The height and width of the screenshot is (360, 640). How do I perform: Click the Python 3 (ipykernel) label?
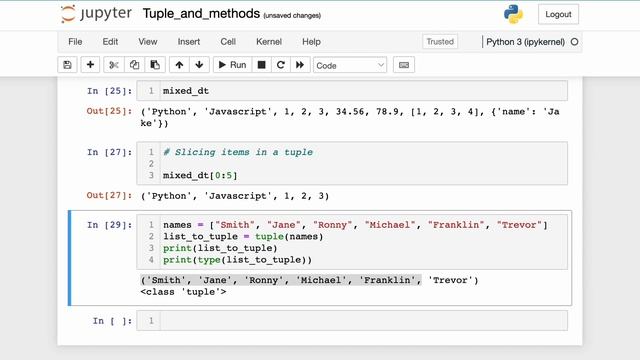pos(526,42)
